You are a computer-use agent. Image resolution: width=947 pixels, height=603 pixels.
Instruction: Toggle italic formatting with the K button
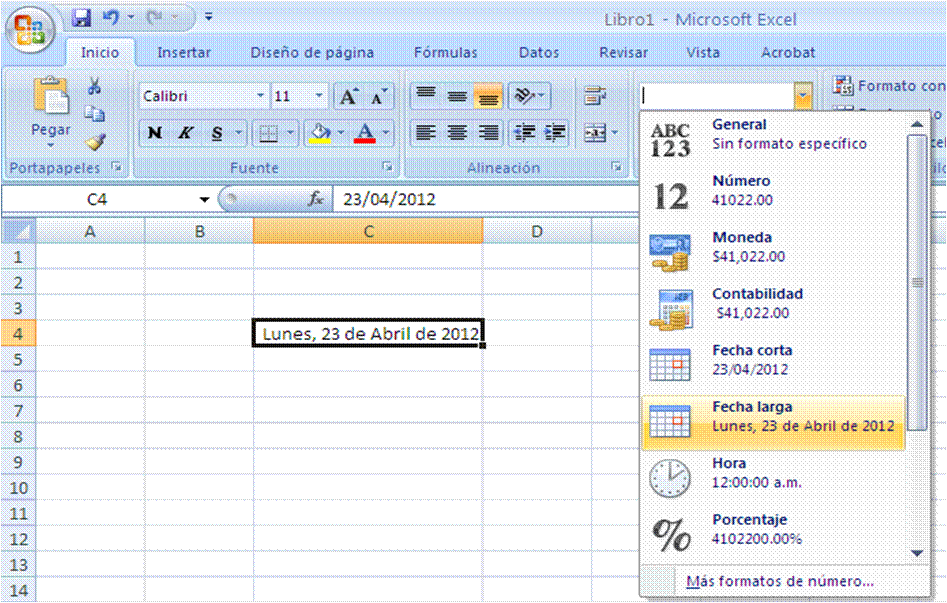pos(185,133)
